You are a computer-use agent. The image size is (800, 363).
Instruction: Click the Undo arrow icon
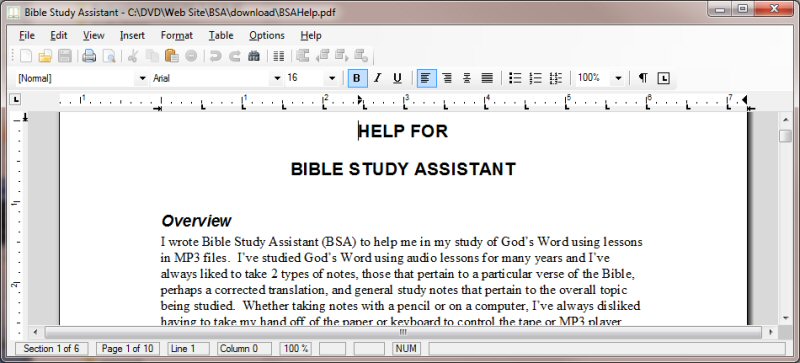tap(216, 56)
